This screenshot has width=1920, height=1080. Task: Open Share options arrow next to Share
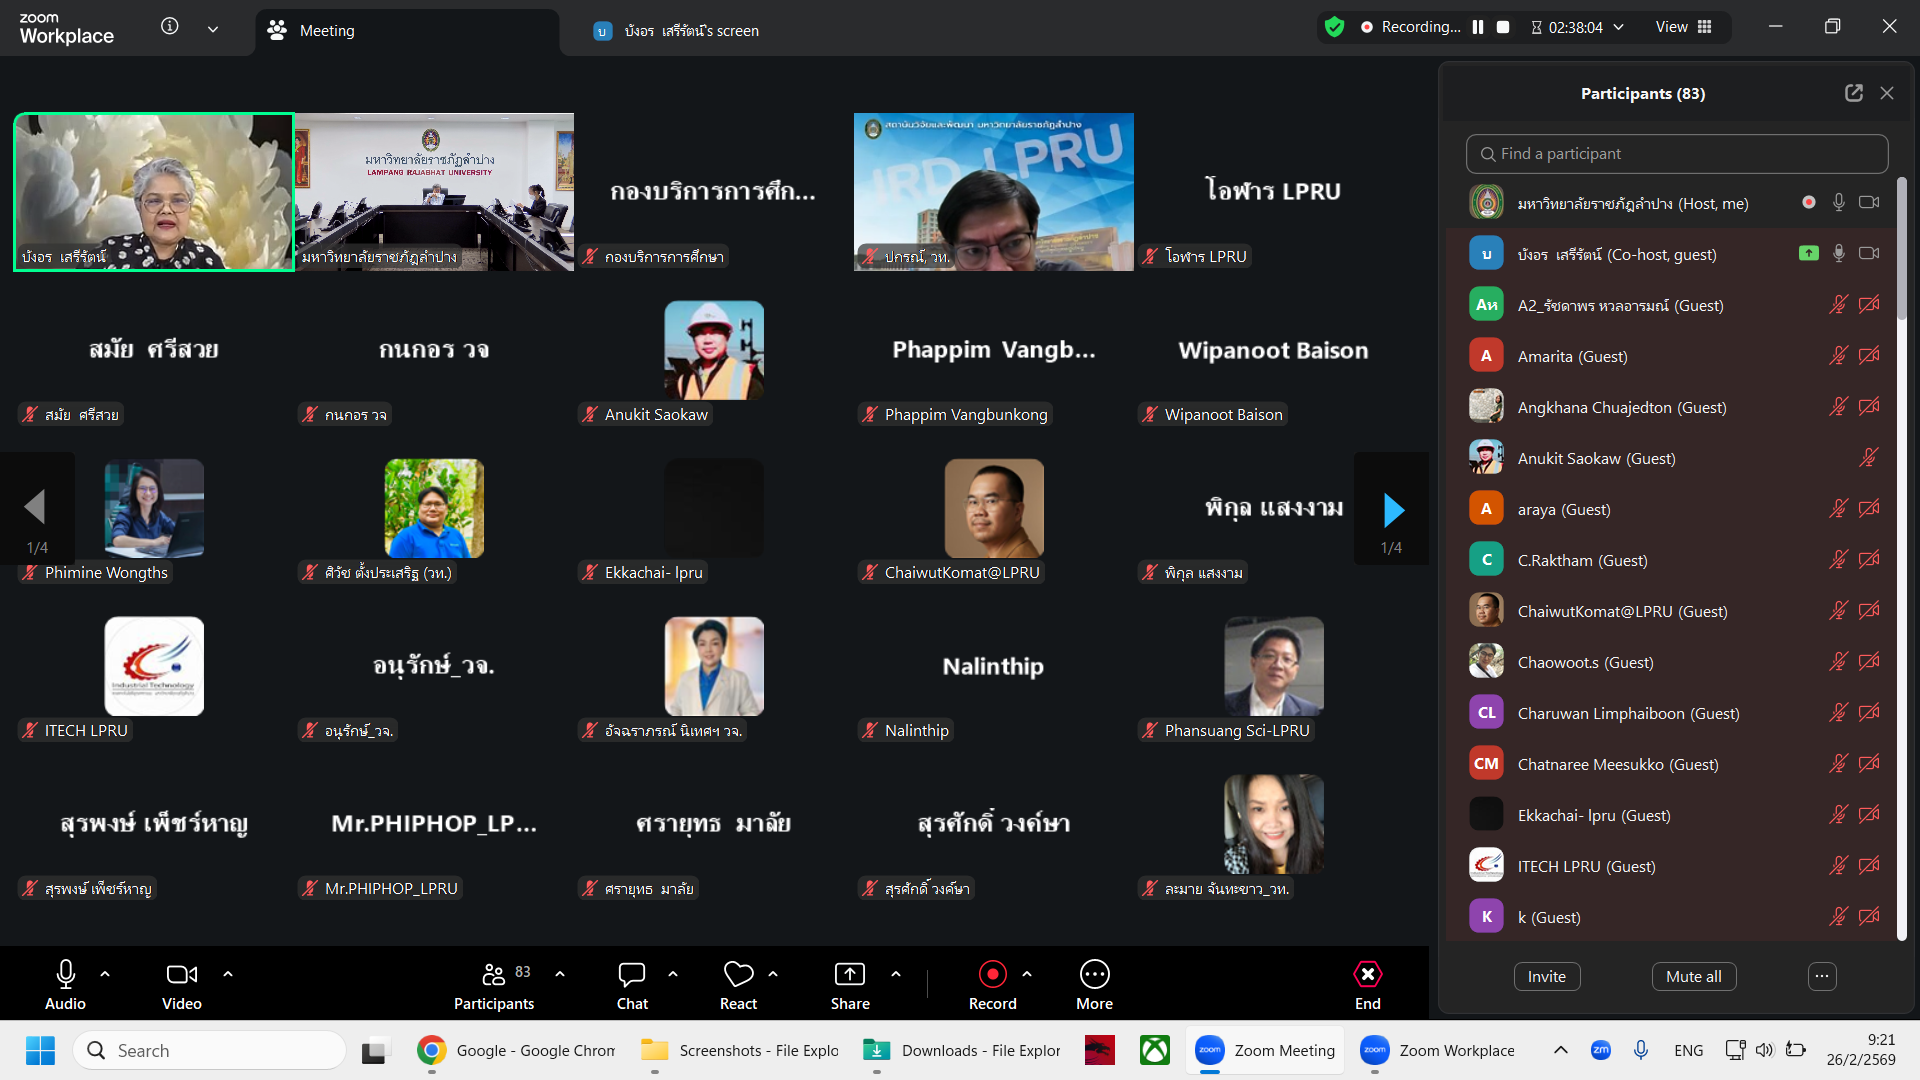[896, 974]
